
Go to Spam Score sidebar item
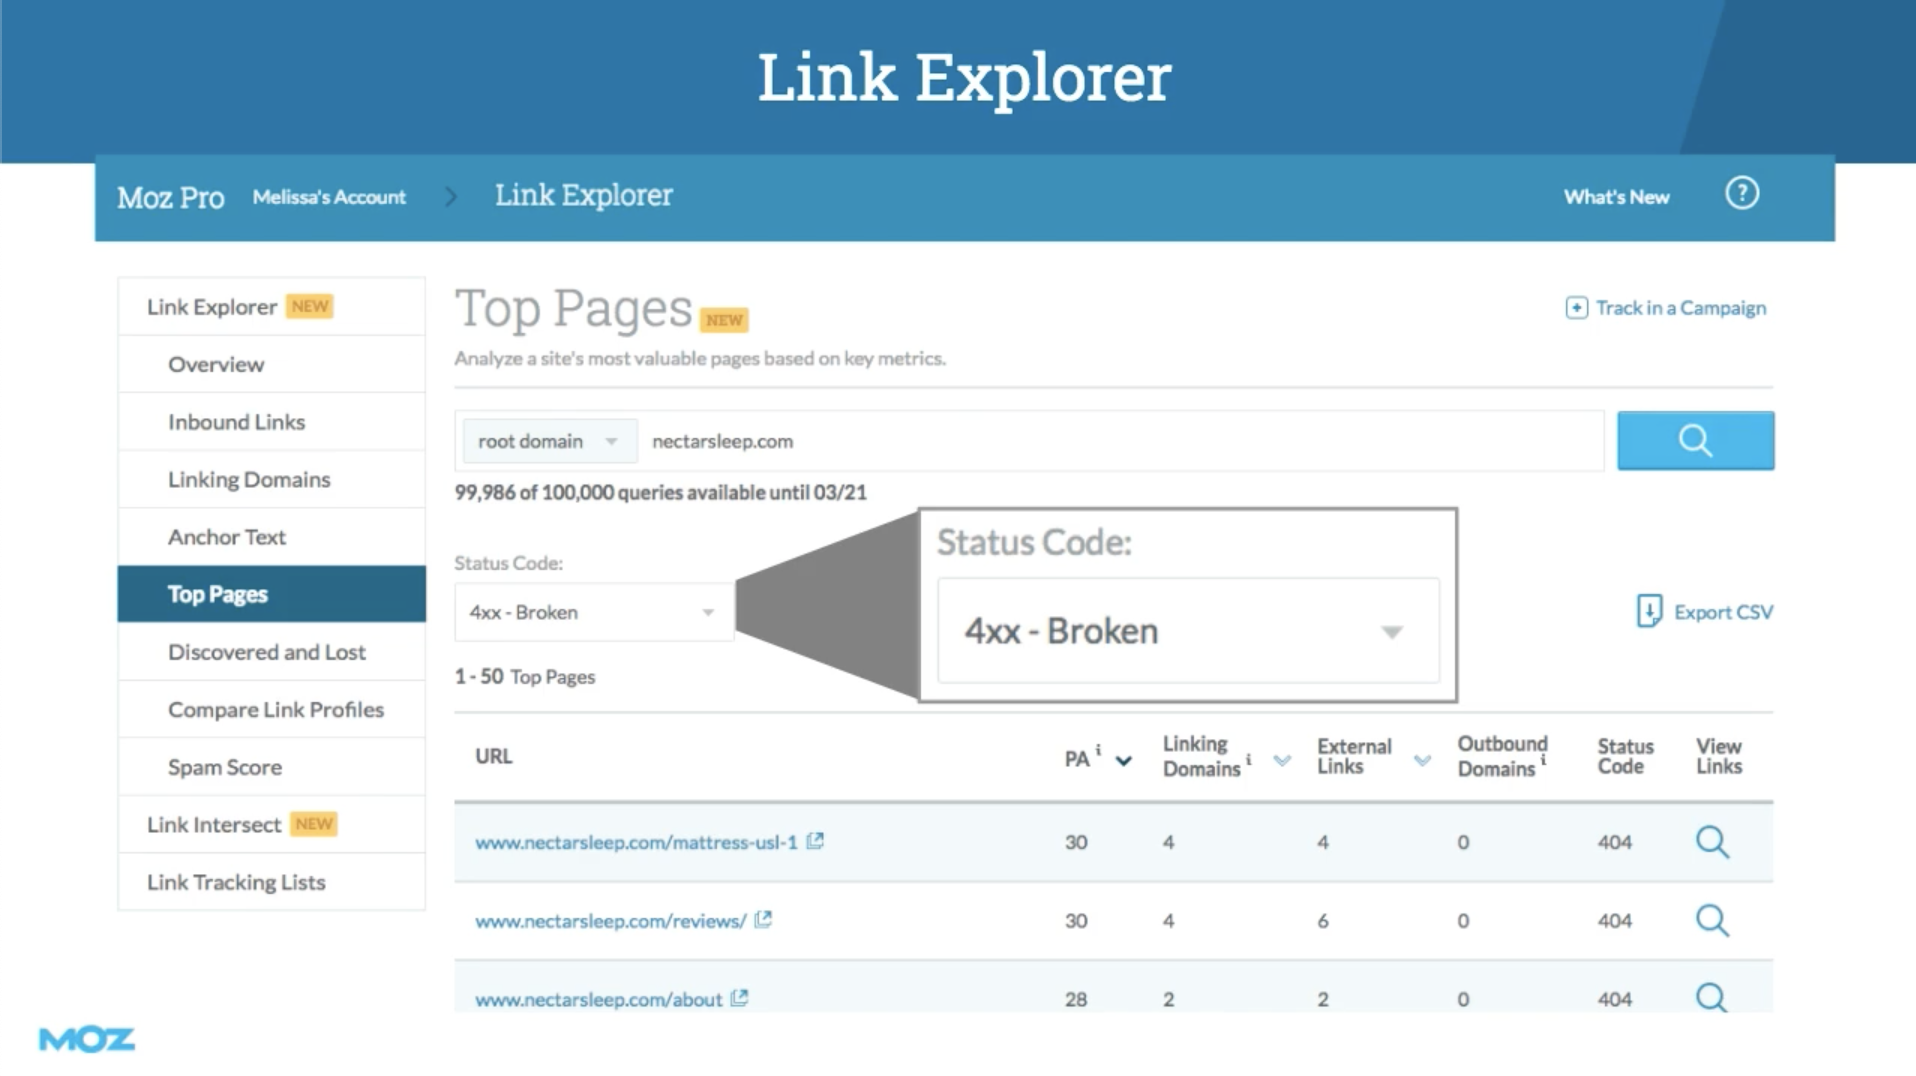click(x=224, y=767)
